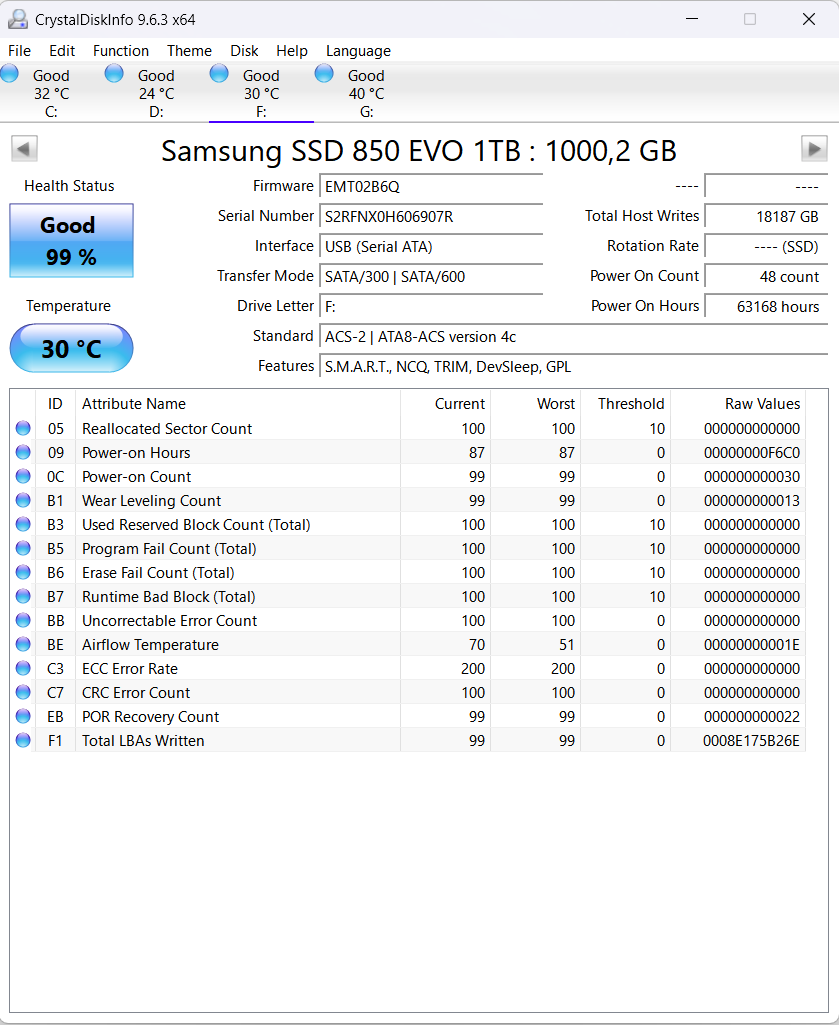Open the Function menu
Viewport: 839px width, 1025px height.
(121, 50)
